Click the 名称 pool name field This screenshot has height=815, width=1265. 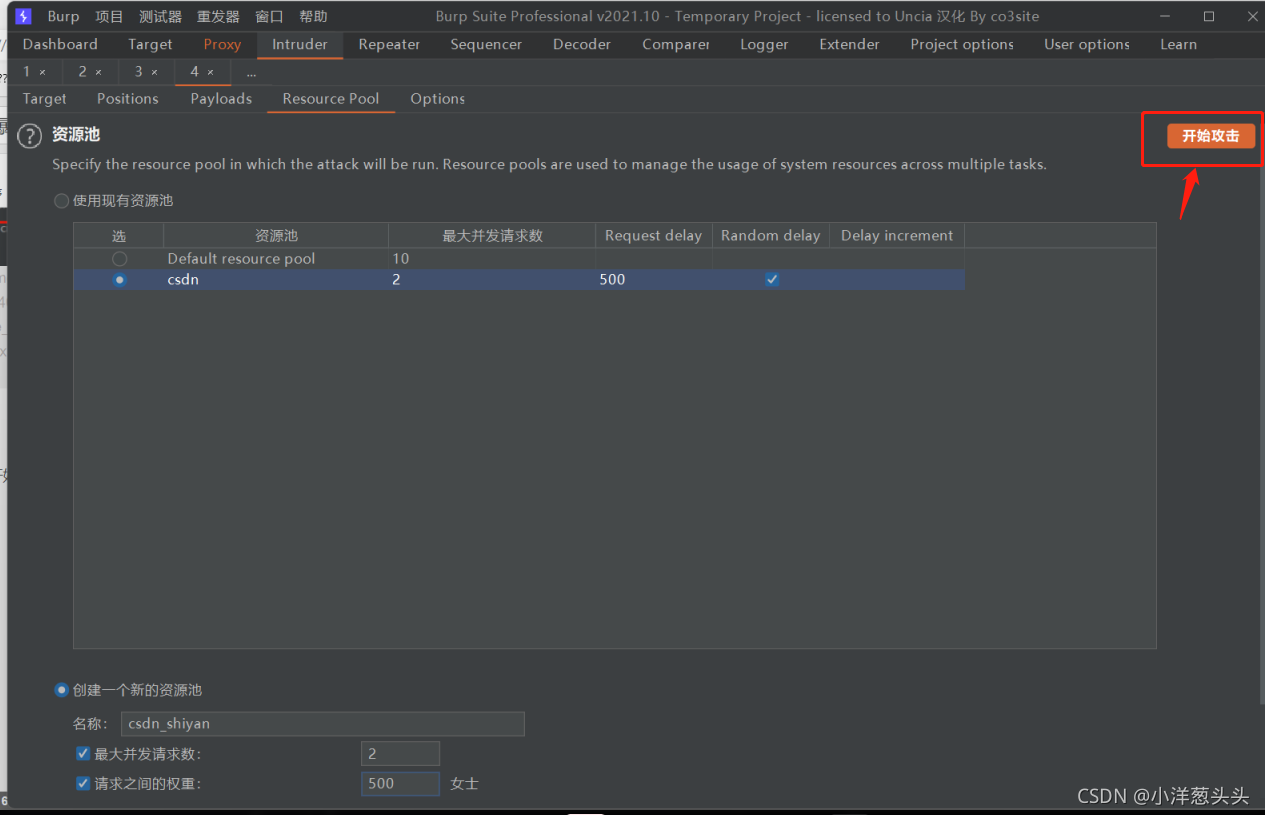tap(323, 724)
